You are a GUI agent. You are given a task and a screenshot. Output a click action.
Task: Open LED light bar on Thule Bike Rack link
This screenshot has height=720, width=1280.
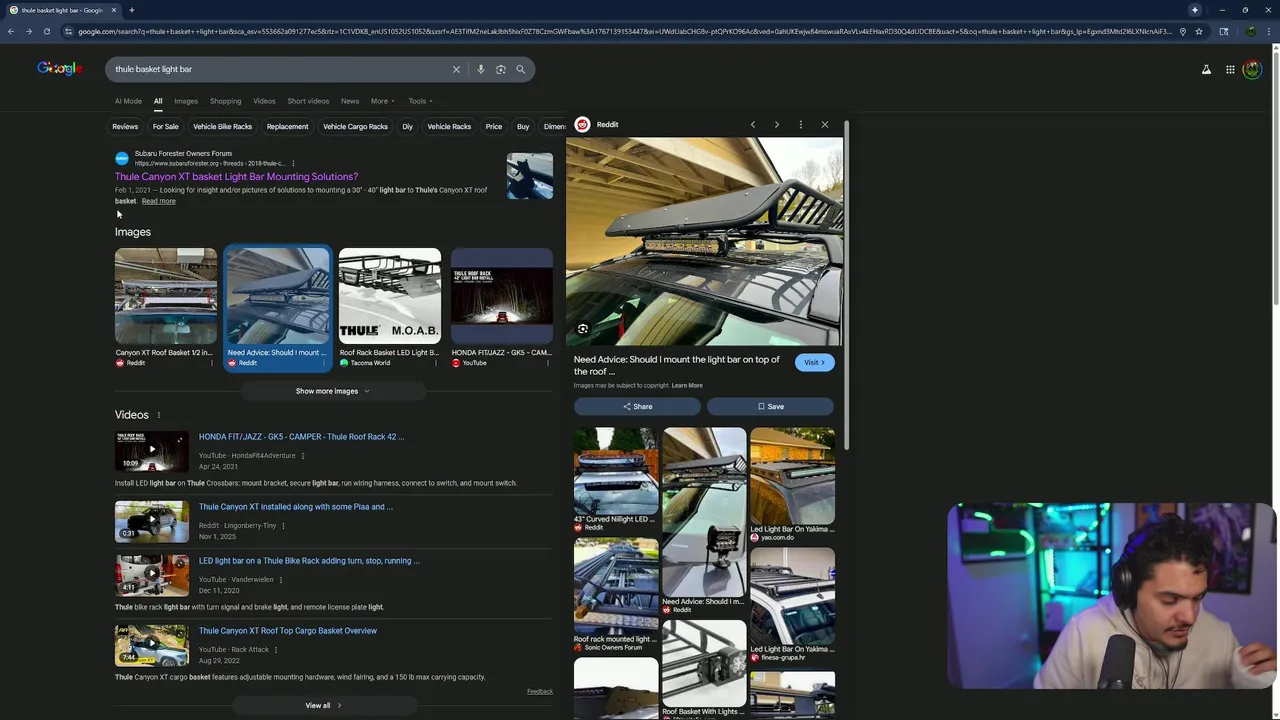point(309,561)
